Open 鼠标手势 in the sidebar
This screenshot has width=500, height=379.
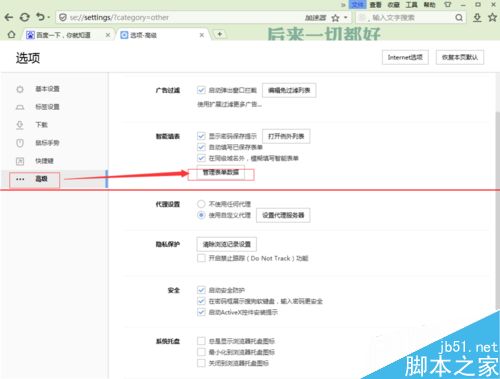[x=47, y=143]
